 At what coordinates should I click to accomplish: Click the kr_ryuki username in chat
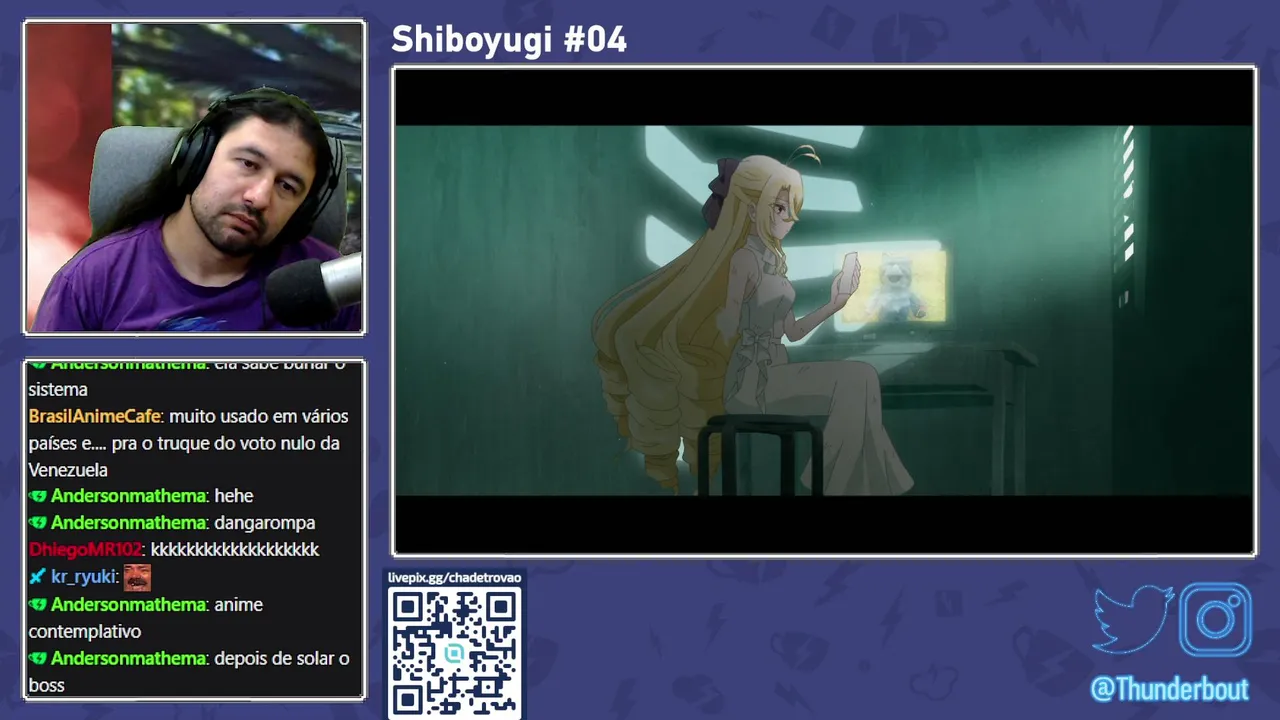click(84, 577)
